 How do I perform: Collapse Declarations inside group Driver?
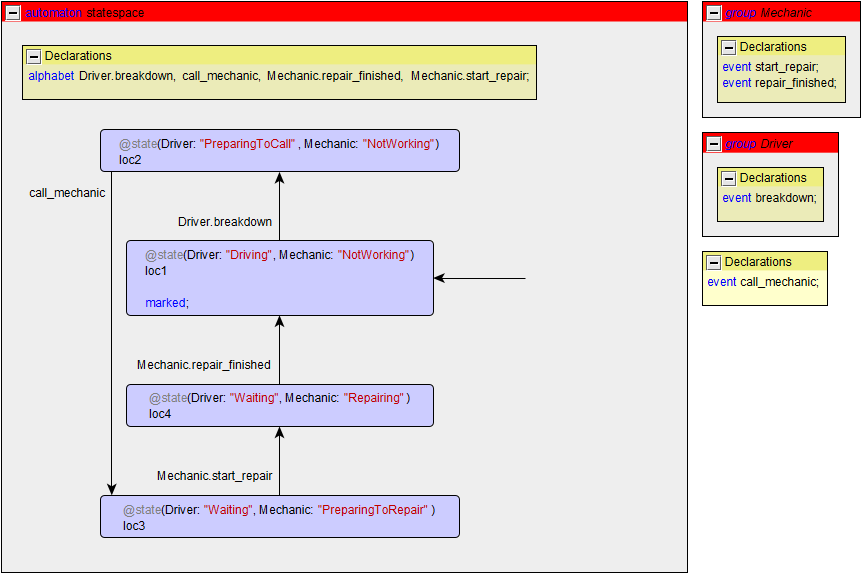pyautogui.click(x=728, y=178)
